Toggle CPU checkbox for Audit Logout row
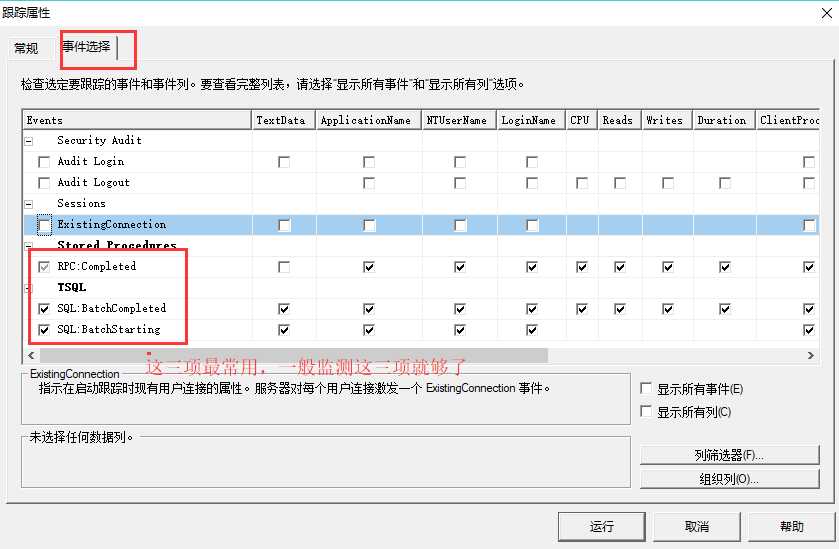 point(582,183)
